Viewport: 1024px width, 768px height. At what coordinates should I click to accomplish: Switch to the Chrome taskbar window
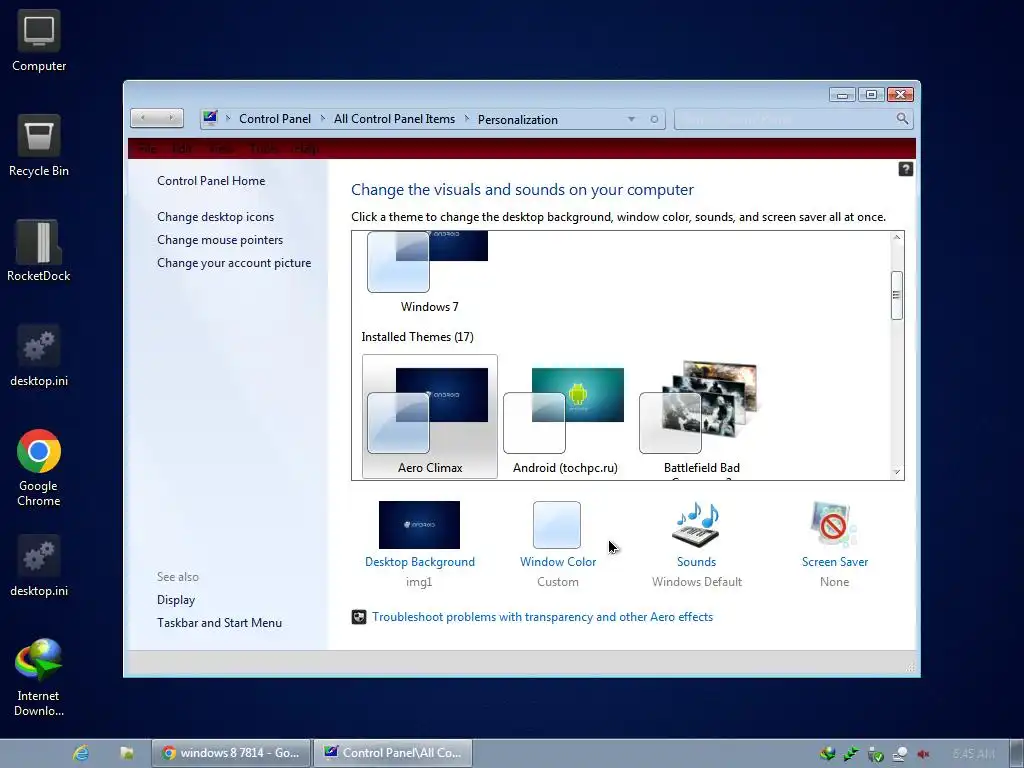[231, 753]
